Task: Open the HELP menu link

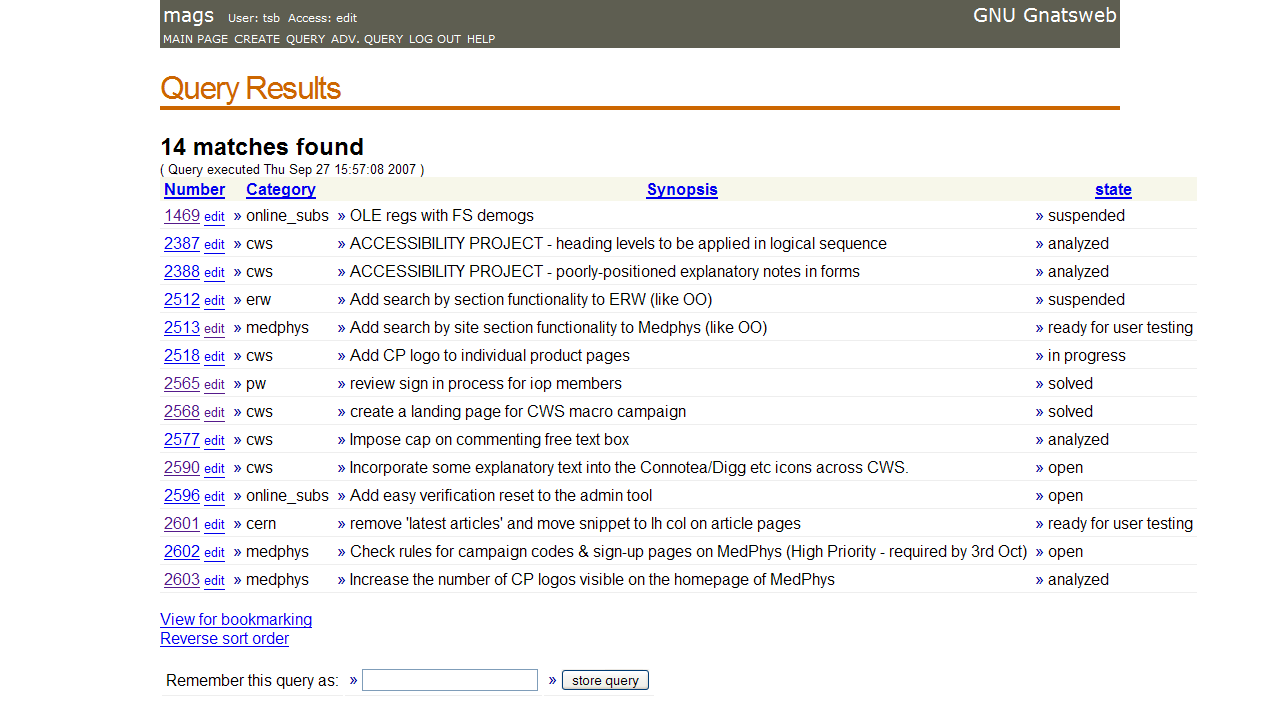Action: pyautogui.click(x=481, y=39)
